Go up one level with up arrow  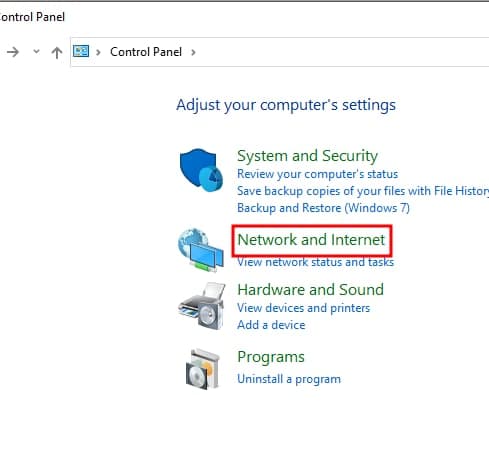(57, 52)
